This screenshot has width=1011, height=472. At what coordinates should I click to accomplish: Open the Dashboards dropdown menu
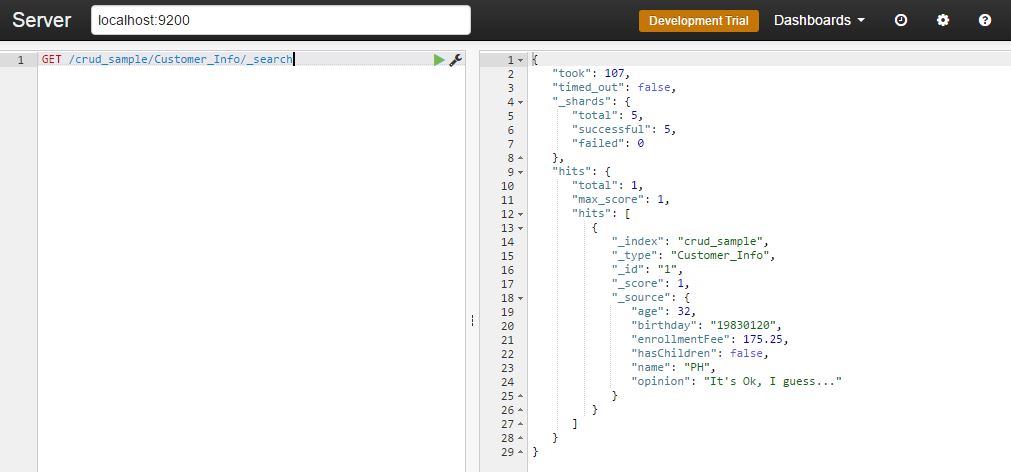pyautogui.click(x=820, y=20)
